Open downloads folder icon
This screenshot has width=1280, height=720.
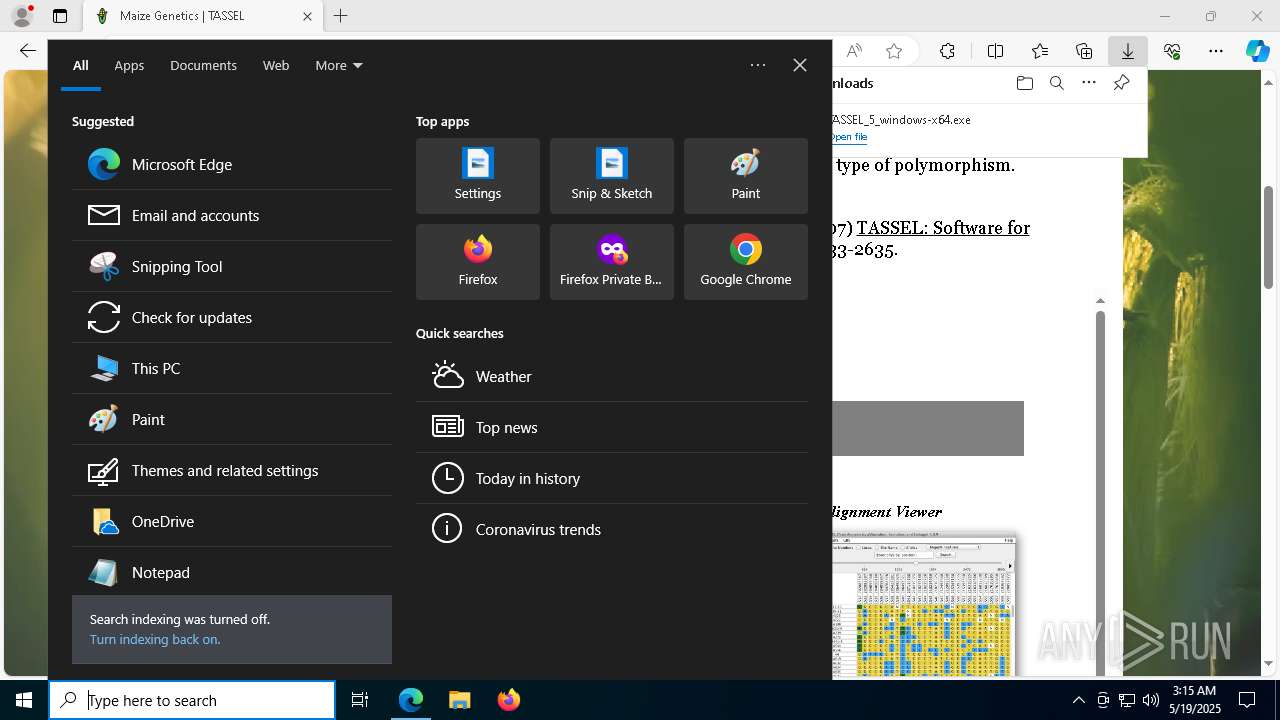1024,83
